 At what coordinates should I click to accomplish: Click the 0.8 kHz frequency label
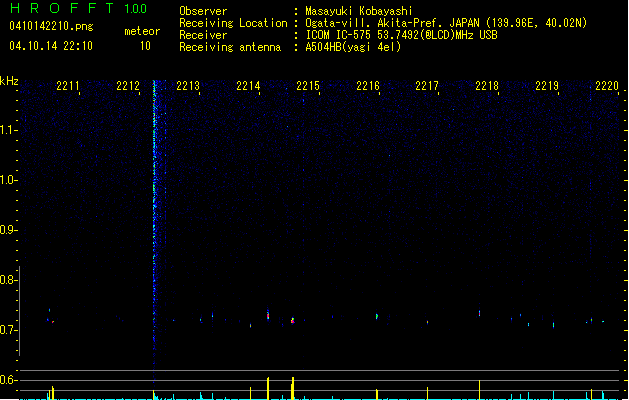pyautogui.click(x=8, y=280)
